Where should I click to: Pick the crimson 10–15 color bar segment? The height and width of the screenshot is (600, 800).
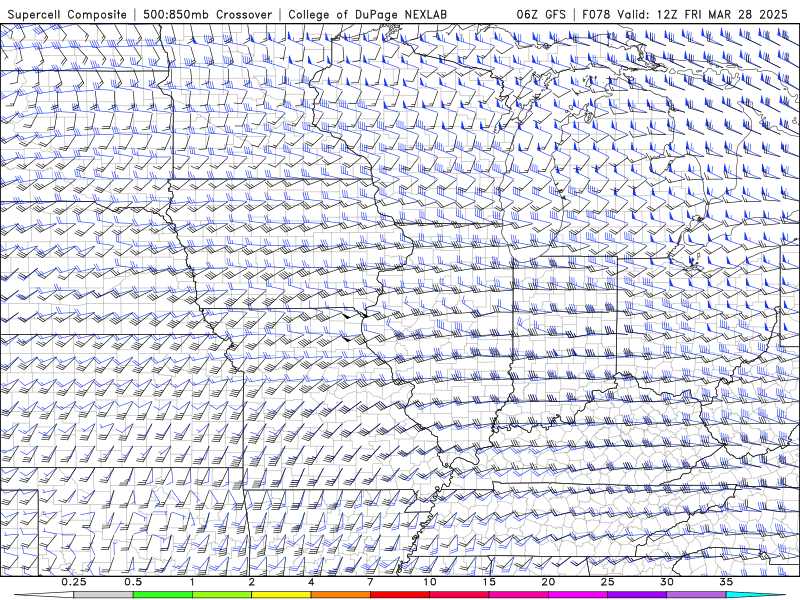point(459,595)
